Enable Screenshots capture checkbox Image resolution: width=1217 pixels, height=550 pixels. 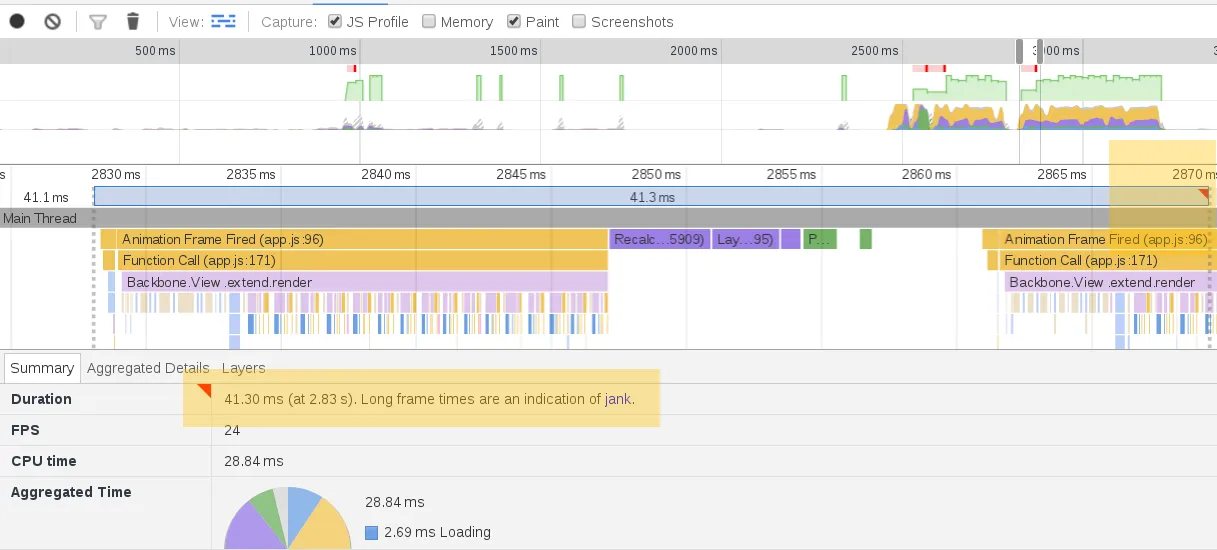pyautogui.click(x=579, y=21)
